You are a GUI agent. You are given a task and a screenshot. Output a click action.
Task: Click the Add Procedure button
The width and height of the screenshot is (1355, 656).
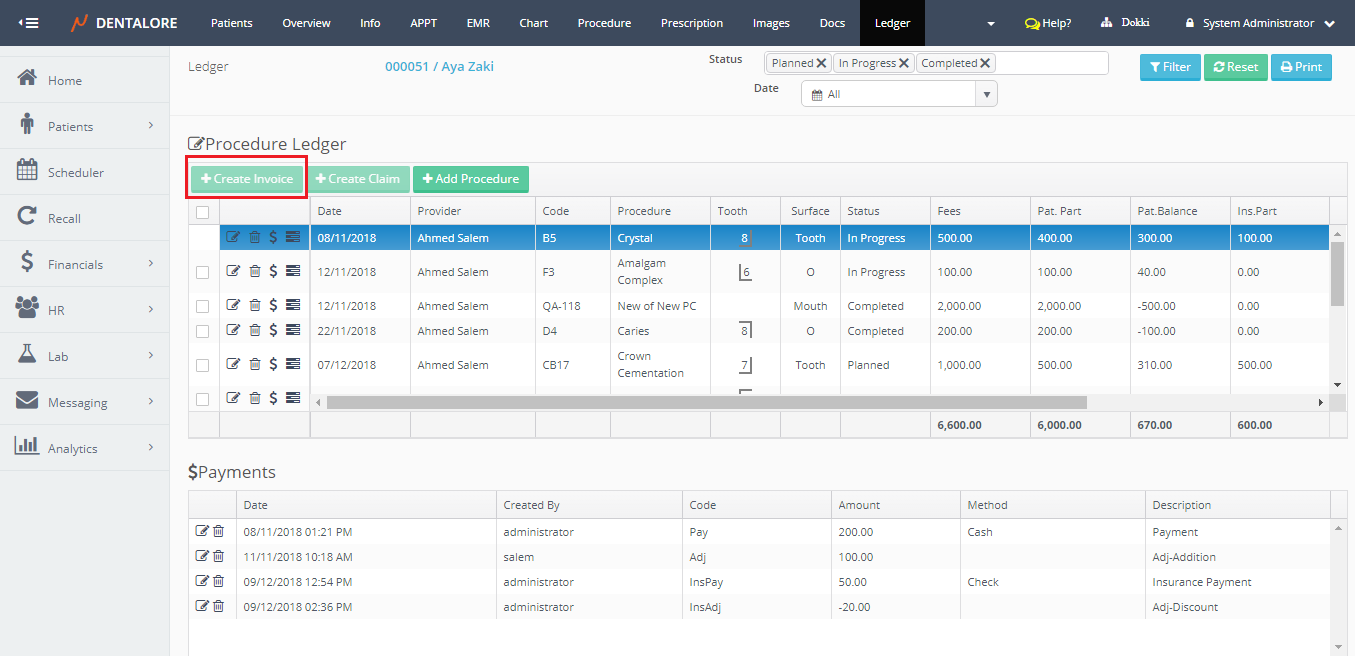coord(470,179)
